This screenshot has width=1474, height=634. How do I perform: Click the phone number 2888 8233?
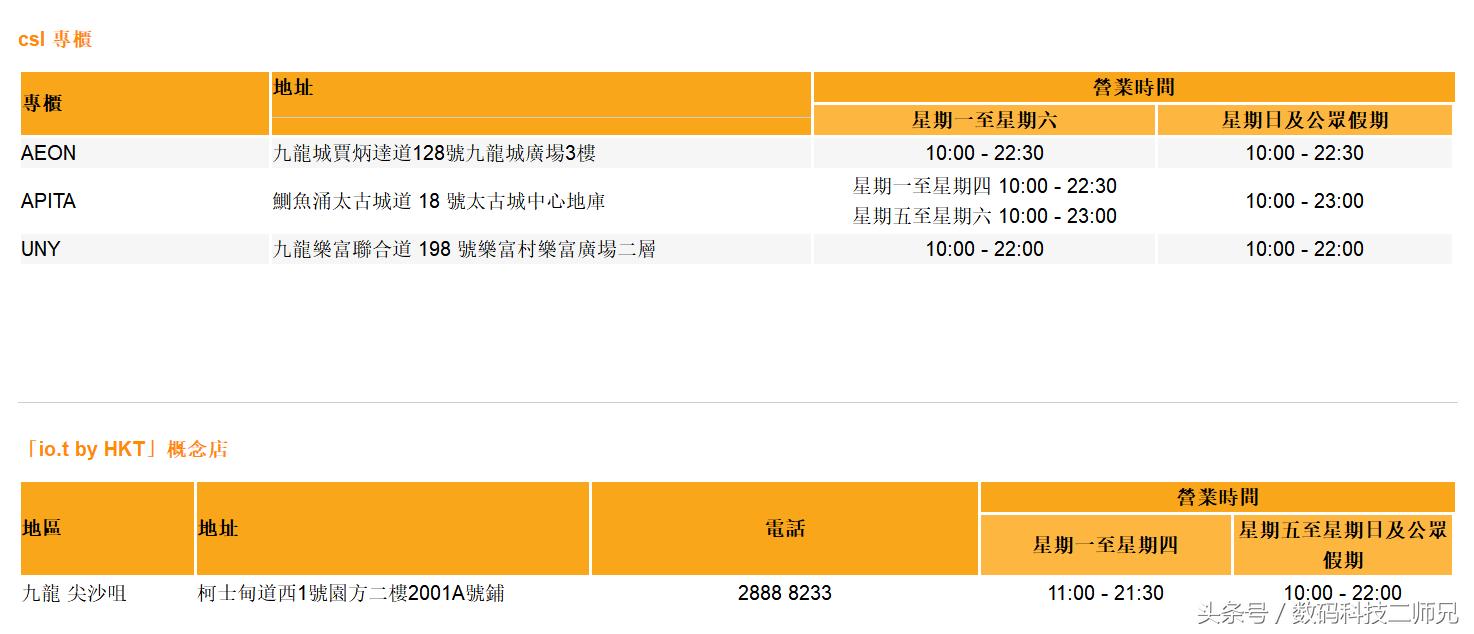click(x=786, y=593)
